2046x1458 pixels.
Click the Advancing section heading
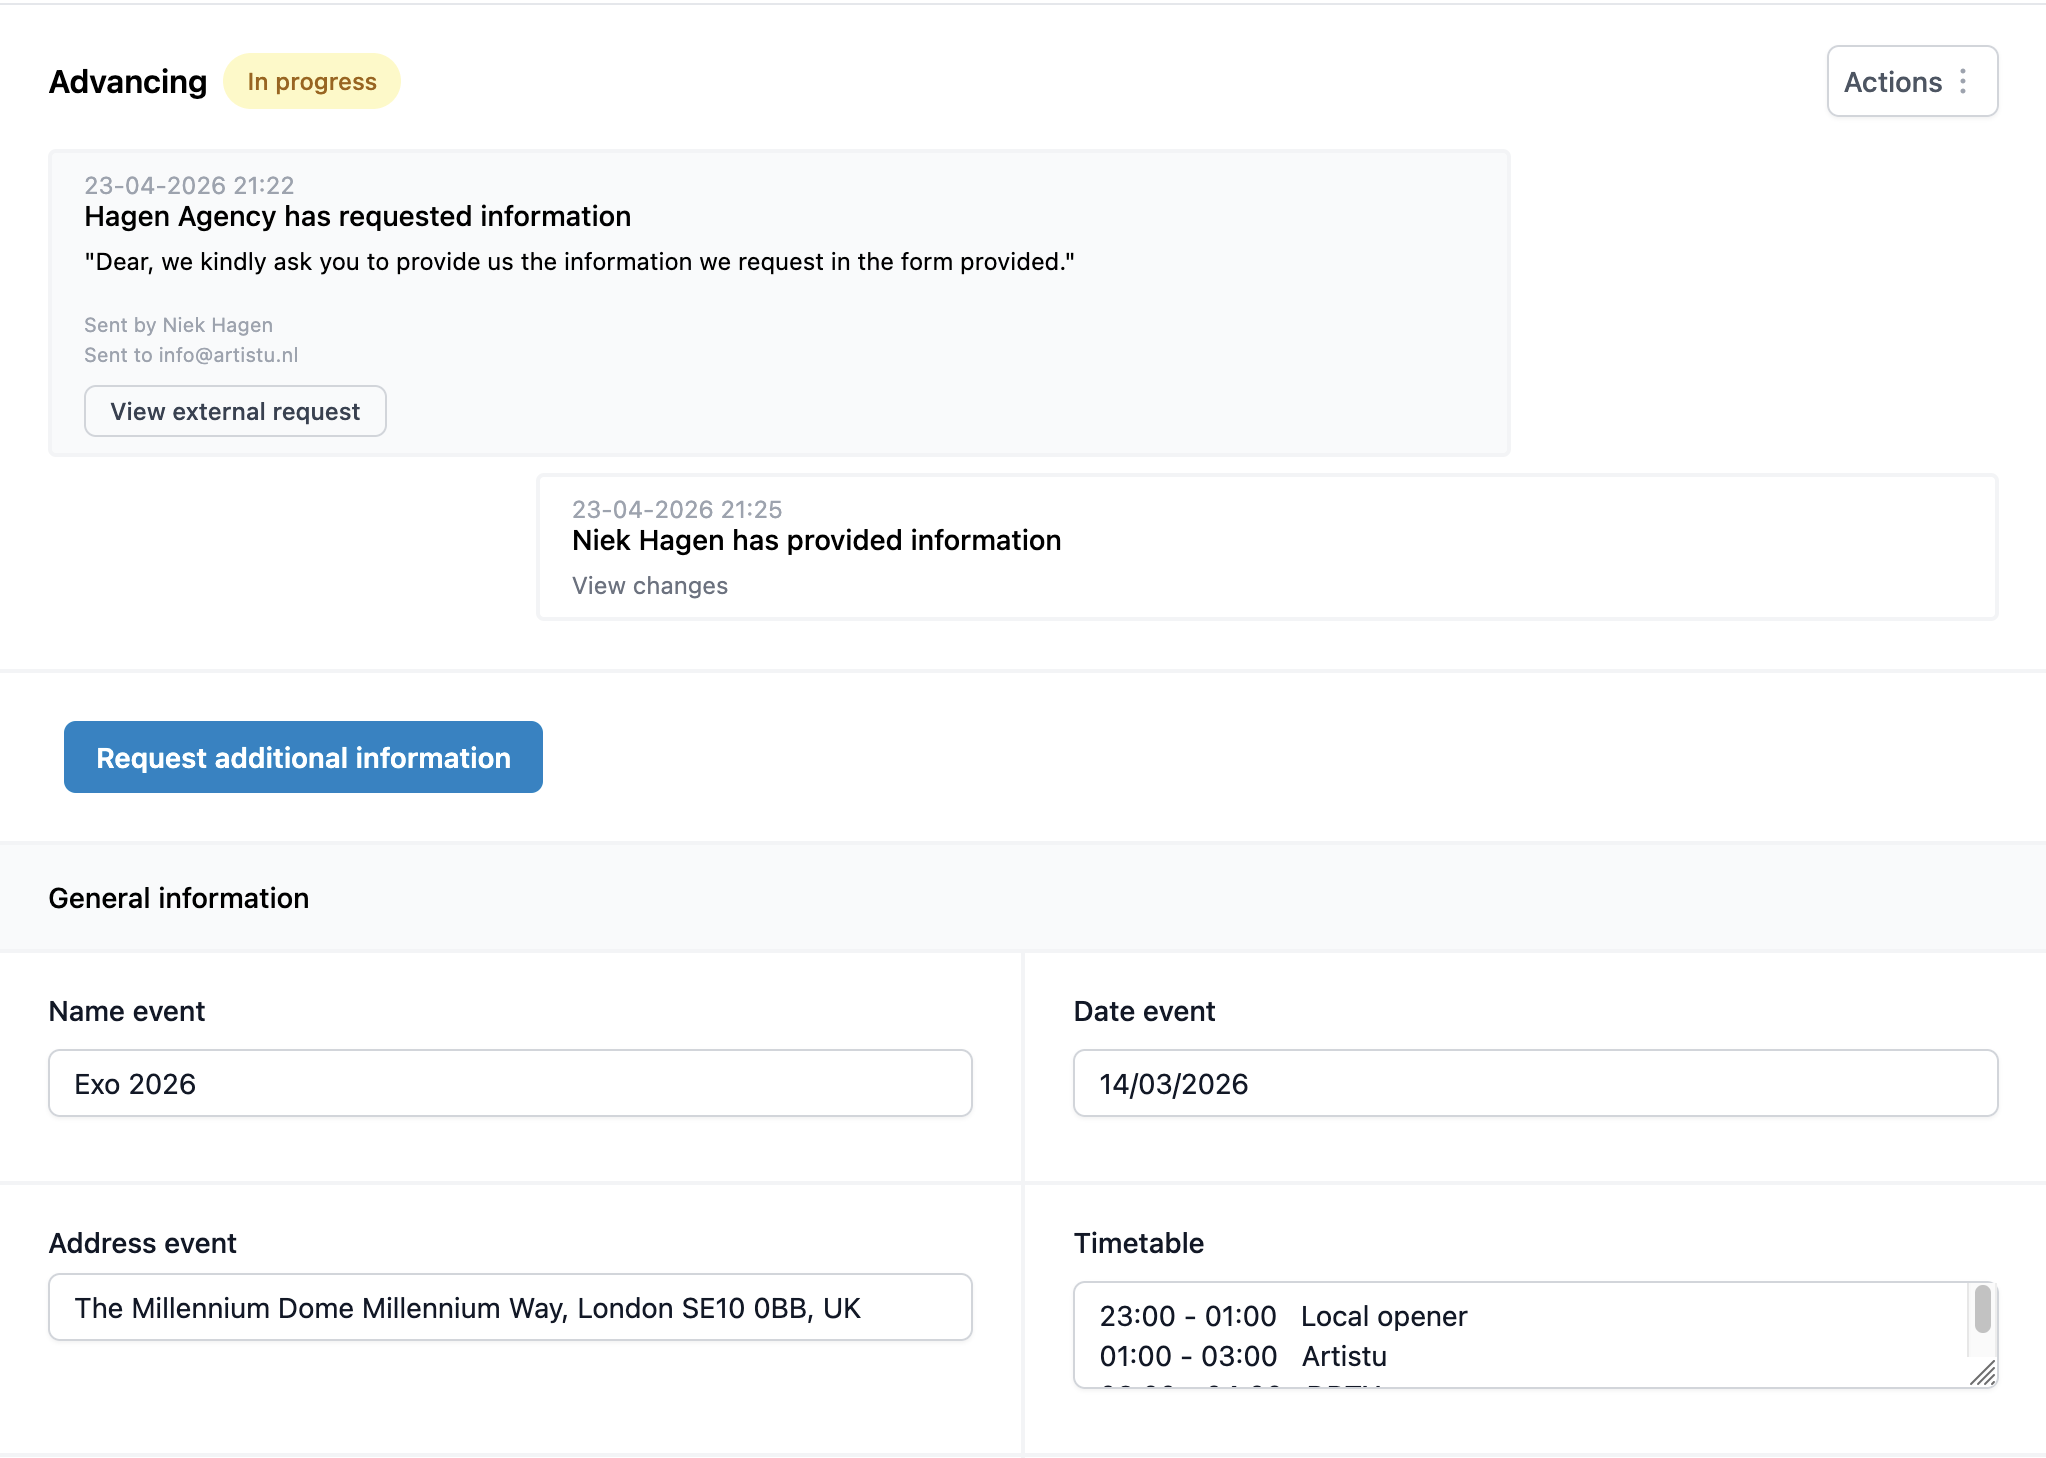click(128, 82)
